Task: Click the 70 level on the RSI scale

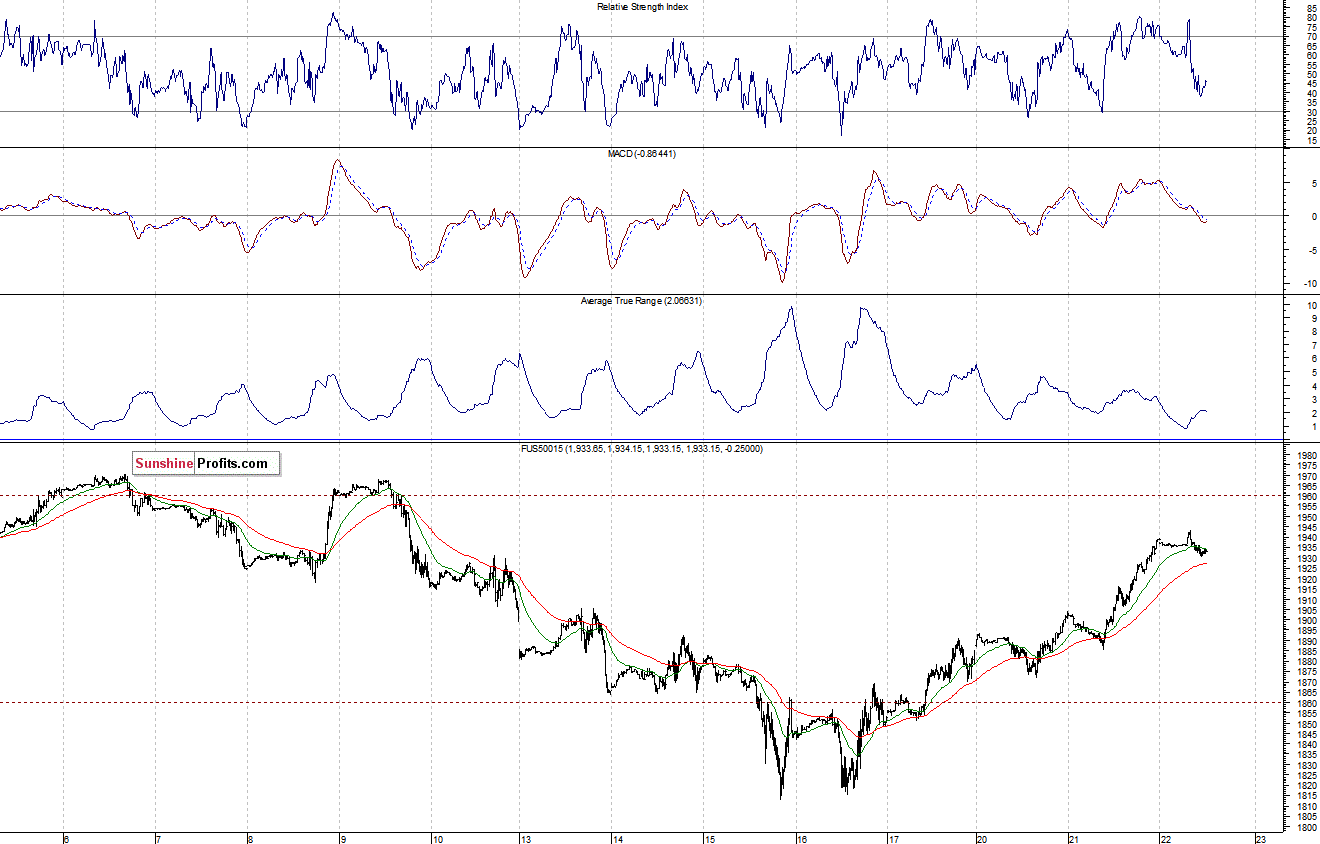Action: tap(1310, 36)
